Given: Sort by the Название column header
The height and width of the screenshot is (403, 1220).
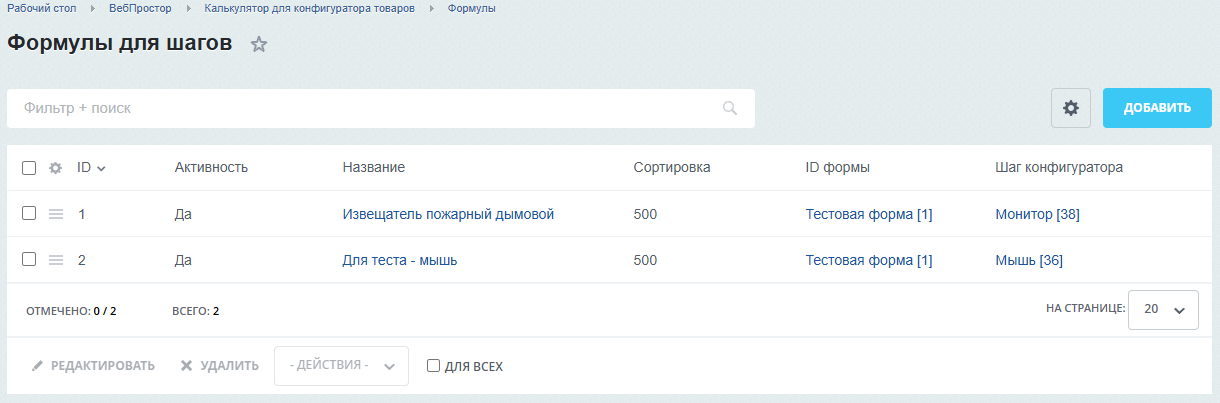Looking at the screenshot, I should 373,167.
